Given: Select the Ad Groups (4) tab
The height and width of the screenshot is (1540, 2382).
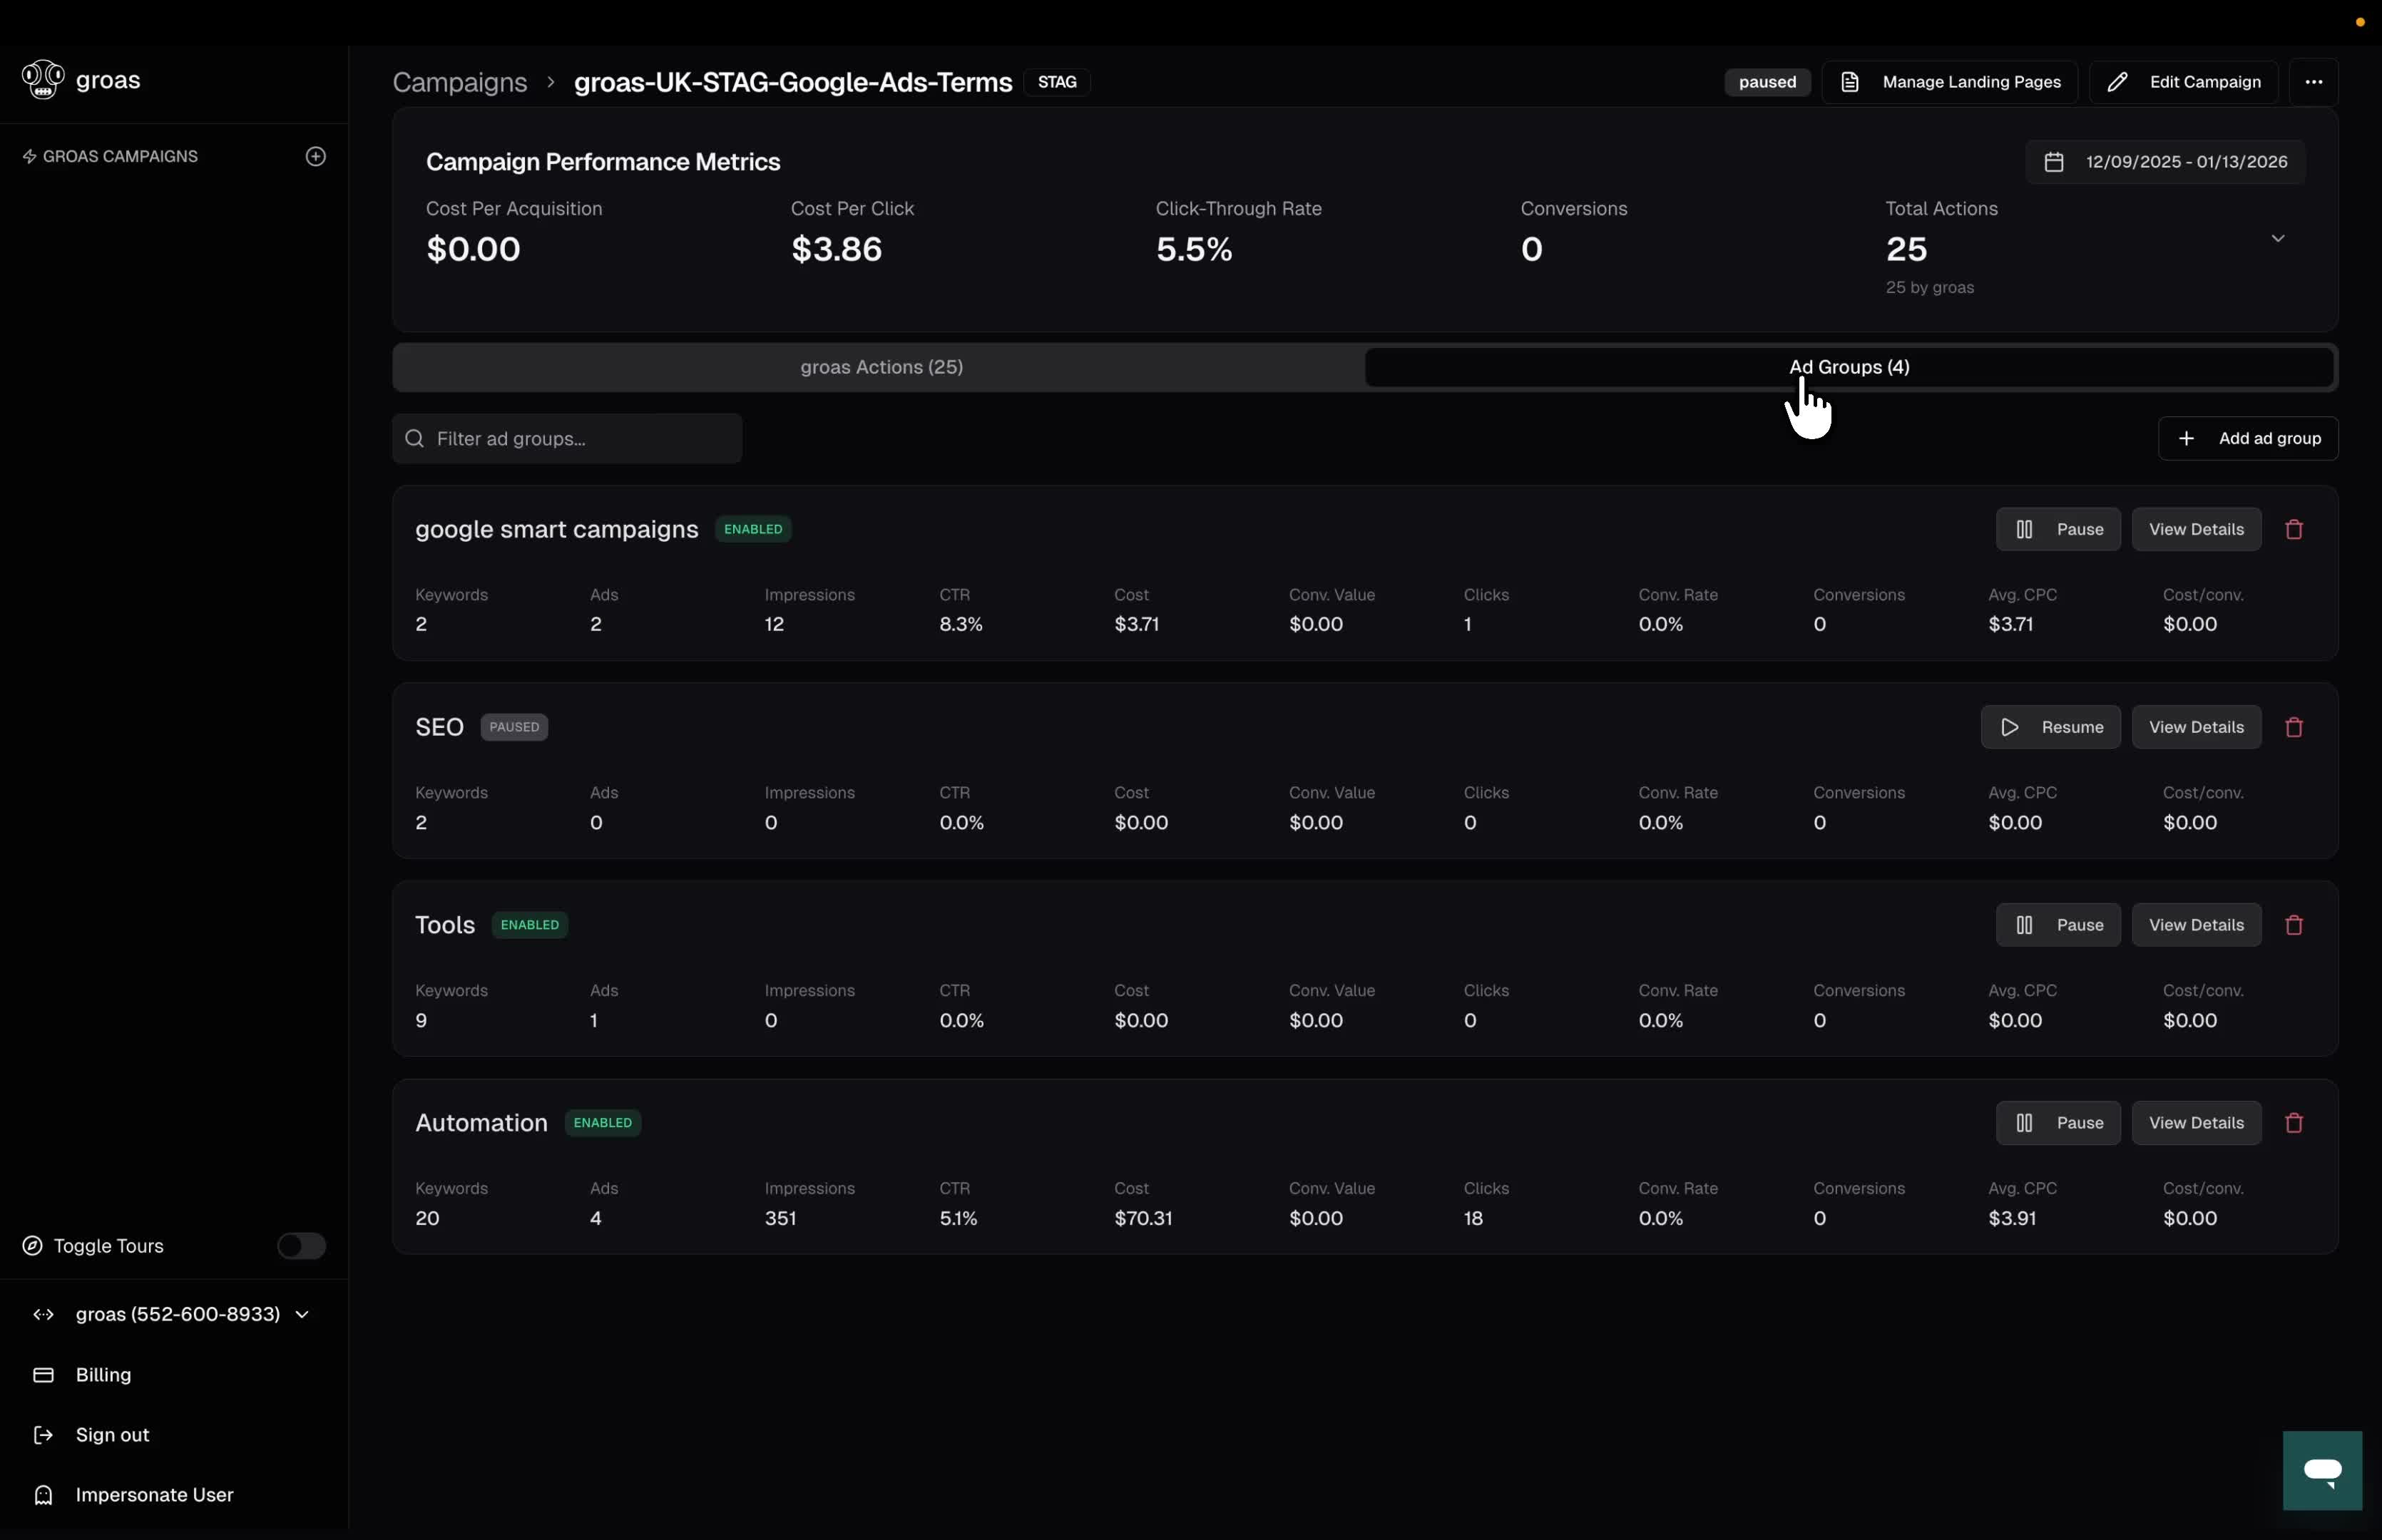Looking at the screenshot, I should click(x=1848, y=367).
